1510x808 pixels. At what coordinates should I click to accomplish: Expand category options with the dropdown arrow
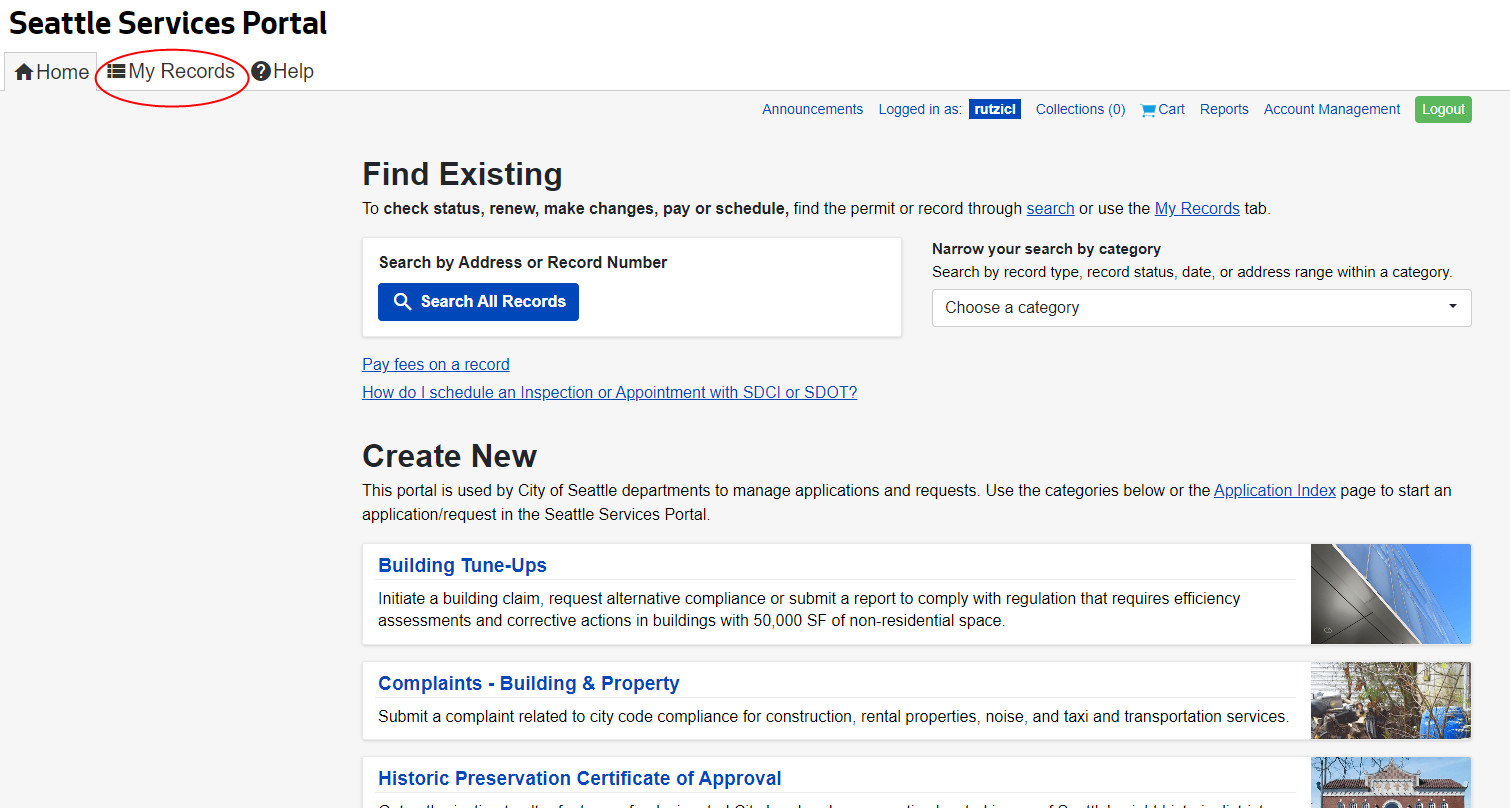pyautogui.click(x=1453, y=308)
